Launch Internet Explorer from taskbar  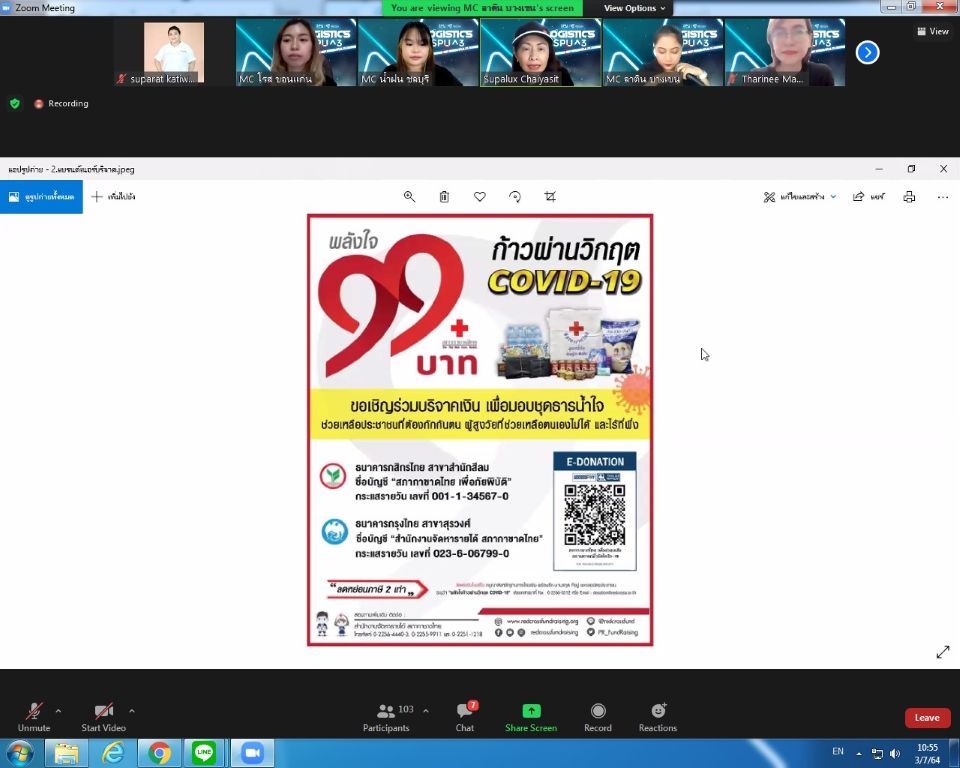point(113,753)
